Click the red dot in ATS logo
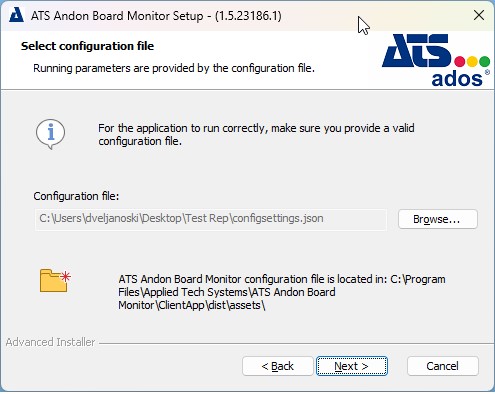 click(x=460, y=61)
